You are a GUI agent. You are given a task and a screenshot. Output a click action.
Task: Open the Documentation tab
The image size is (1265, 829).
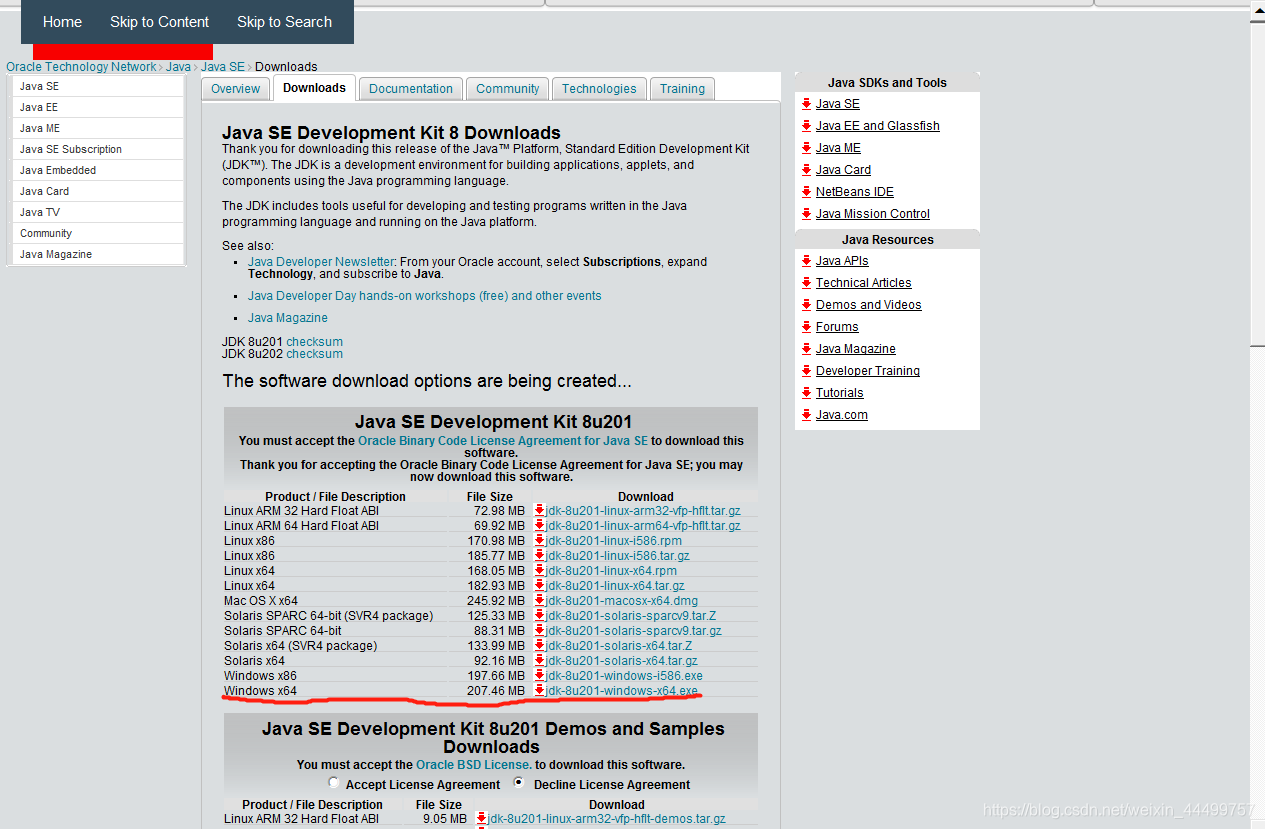pyautogui.click(x=411, y=89)
